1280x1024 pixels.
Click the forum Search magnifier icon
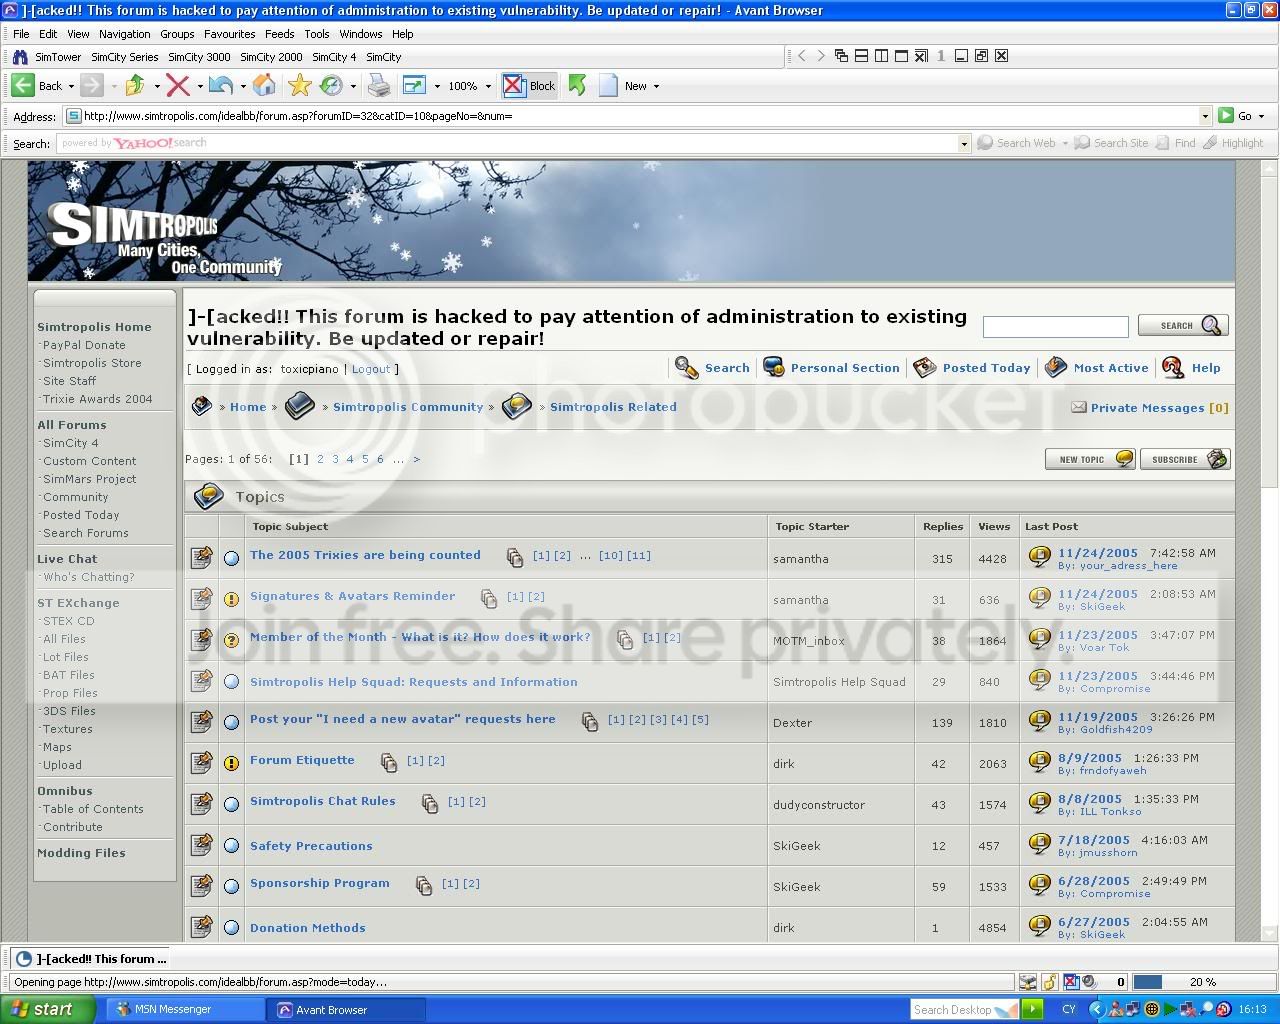click(686, 368)
